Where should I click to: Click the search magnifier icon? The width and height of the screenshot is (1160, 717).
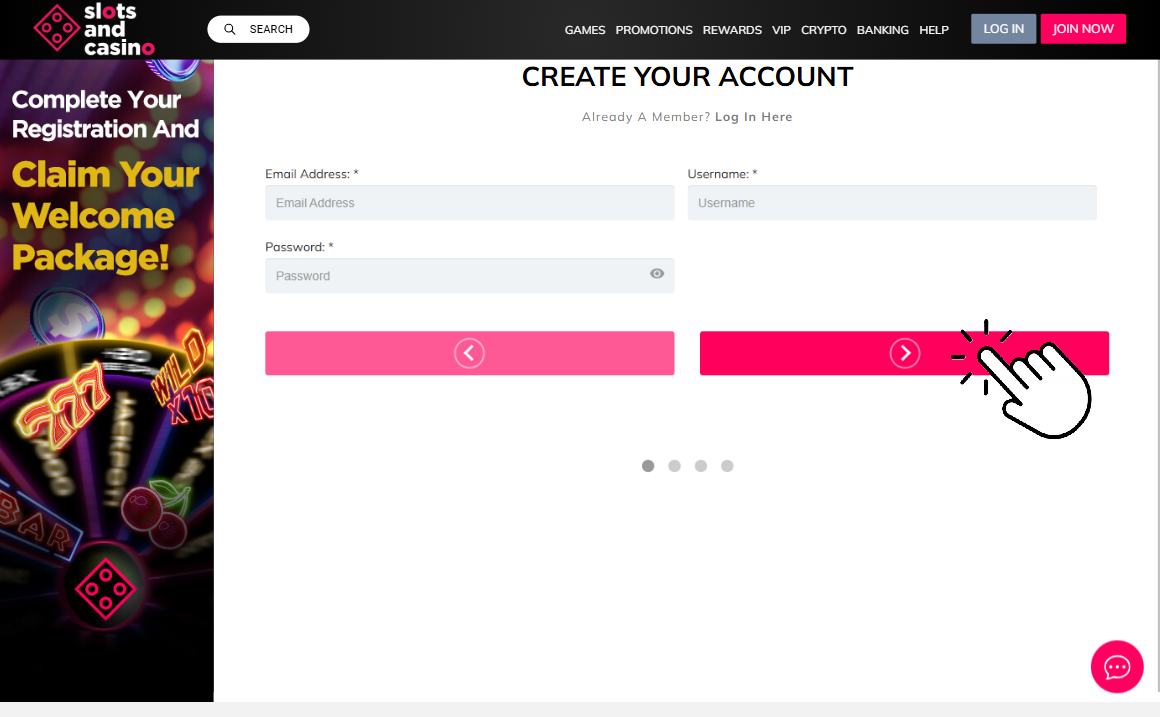[x=230, y=29]
